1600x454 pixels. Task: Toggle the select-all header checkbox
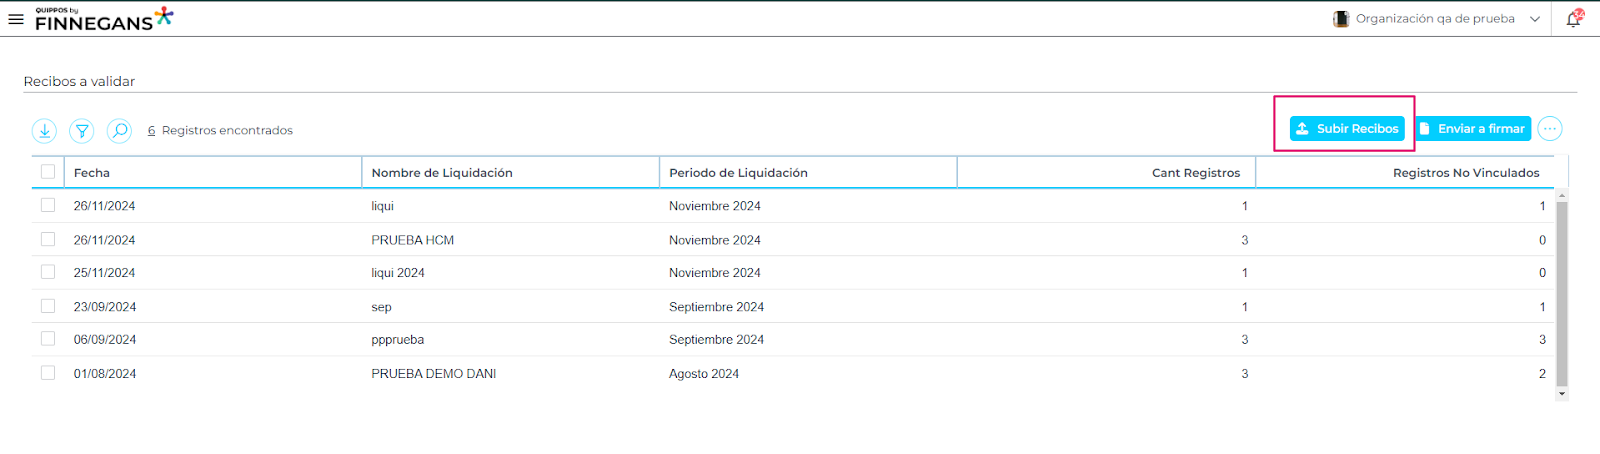48,172
